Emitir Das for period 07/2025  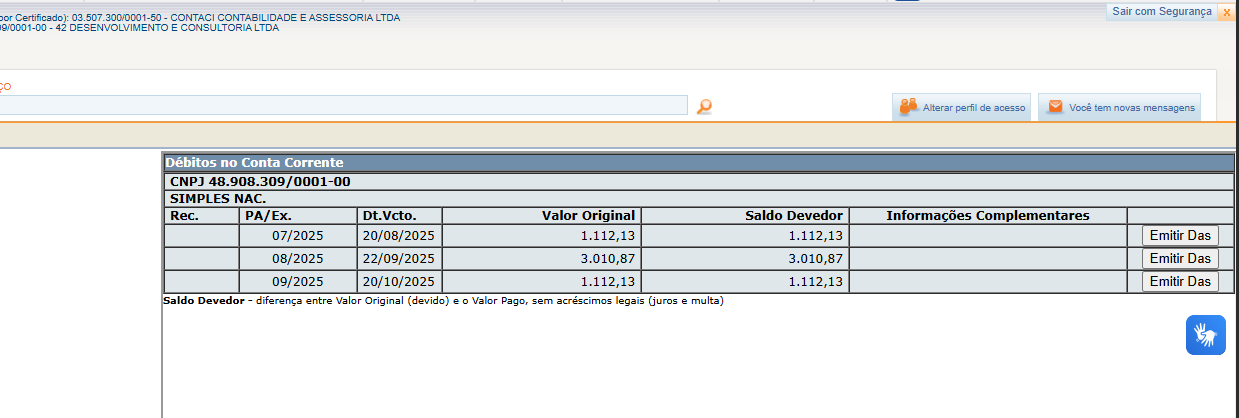tap(1180, 236)
